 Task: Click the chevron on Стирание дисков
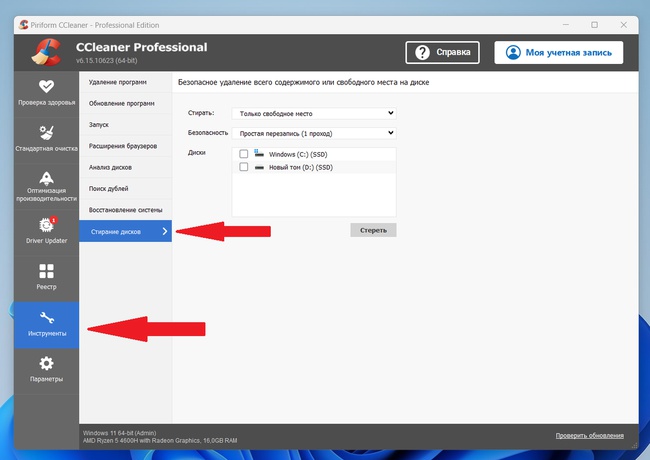[x=165, y=231]
